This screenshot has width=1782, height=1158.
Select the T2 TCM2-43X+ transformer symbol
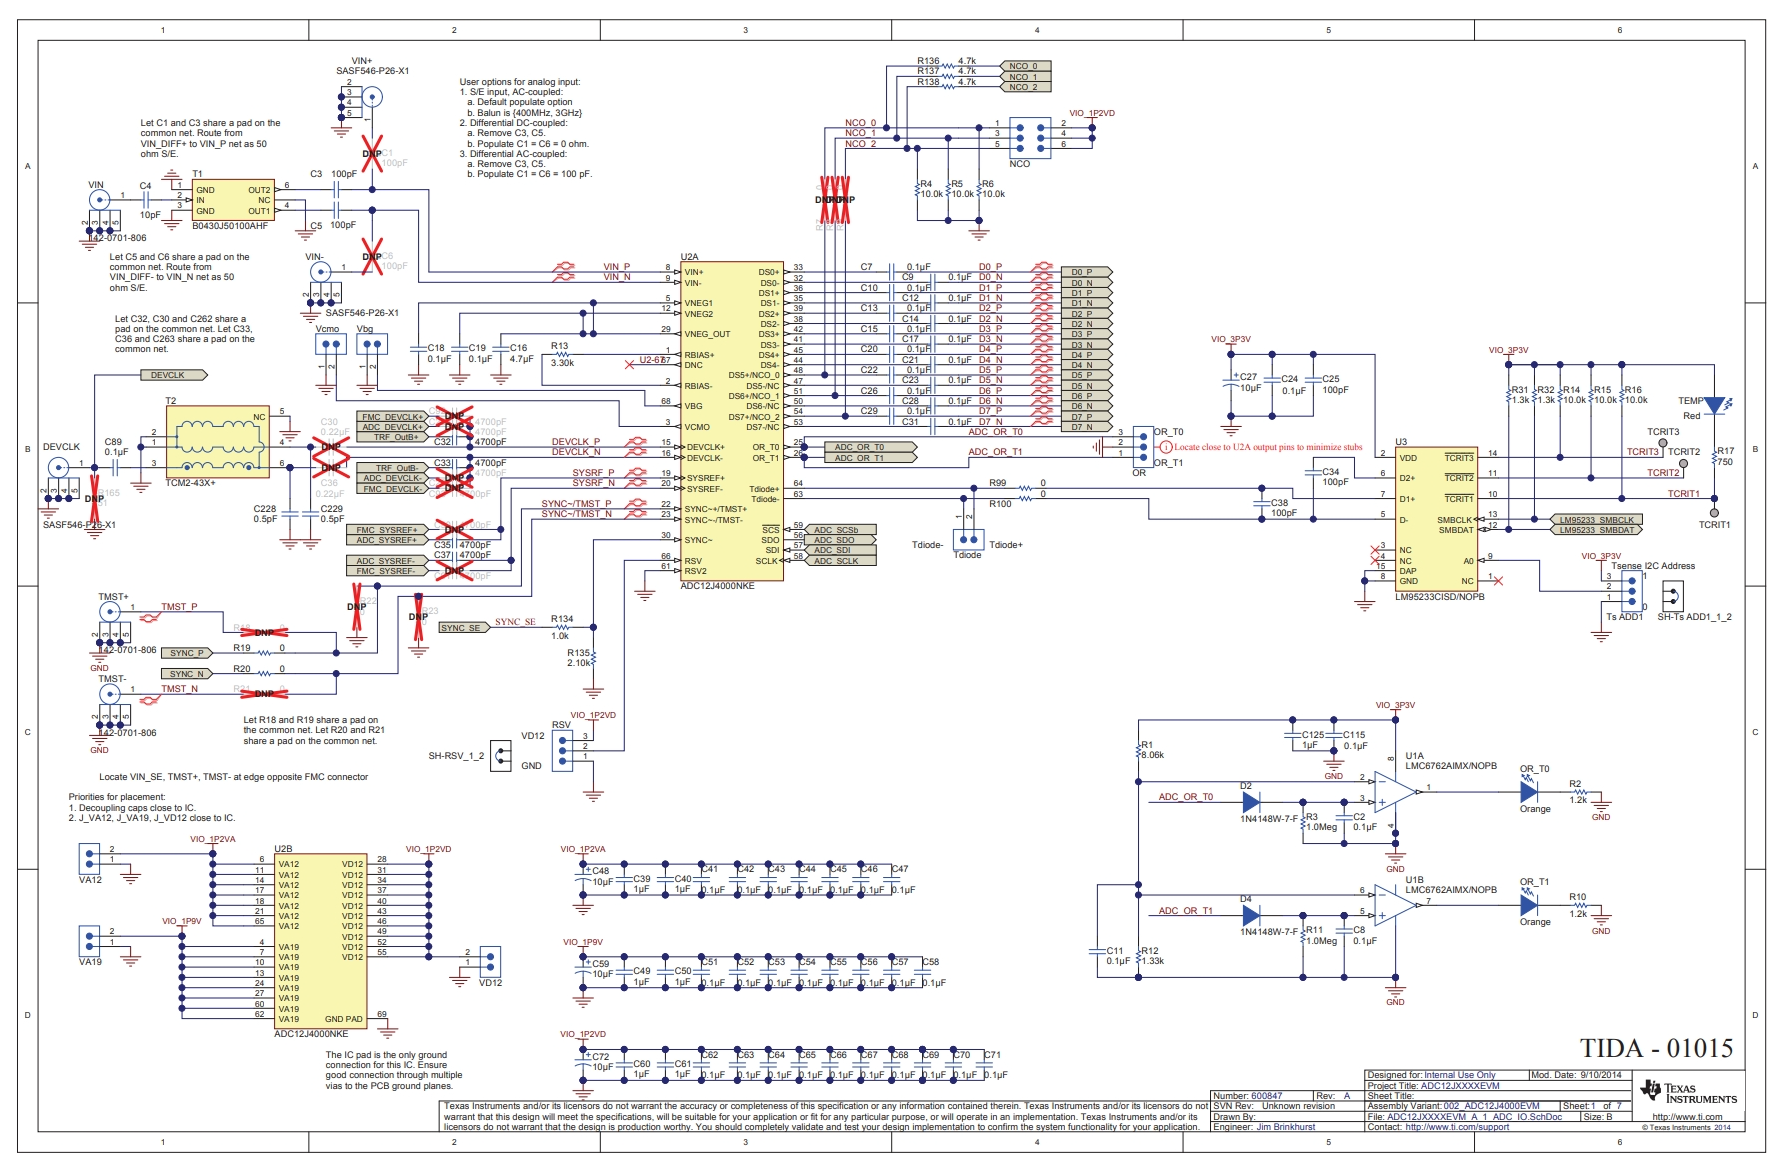pyautogui.click(x=217, y=441)
